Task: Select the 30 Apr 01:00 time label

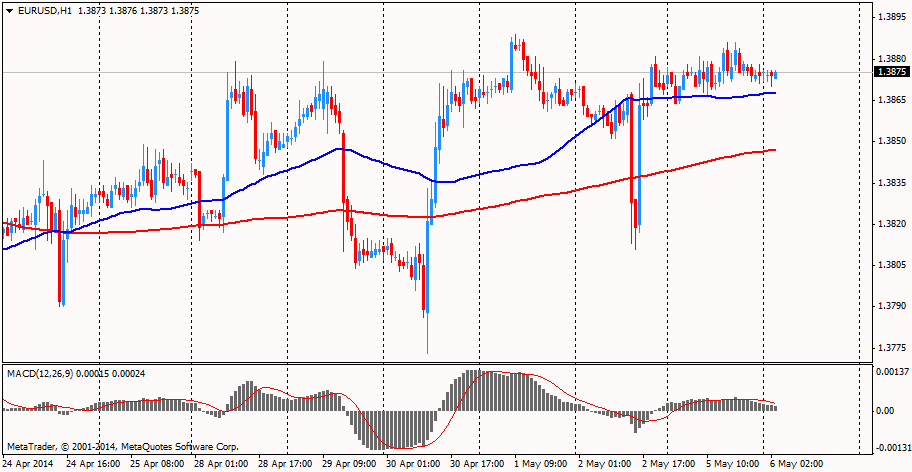Action: [413, 464]
